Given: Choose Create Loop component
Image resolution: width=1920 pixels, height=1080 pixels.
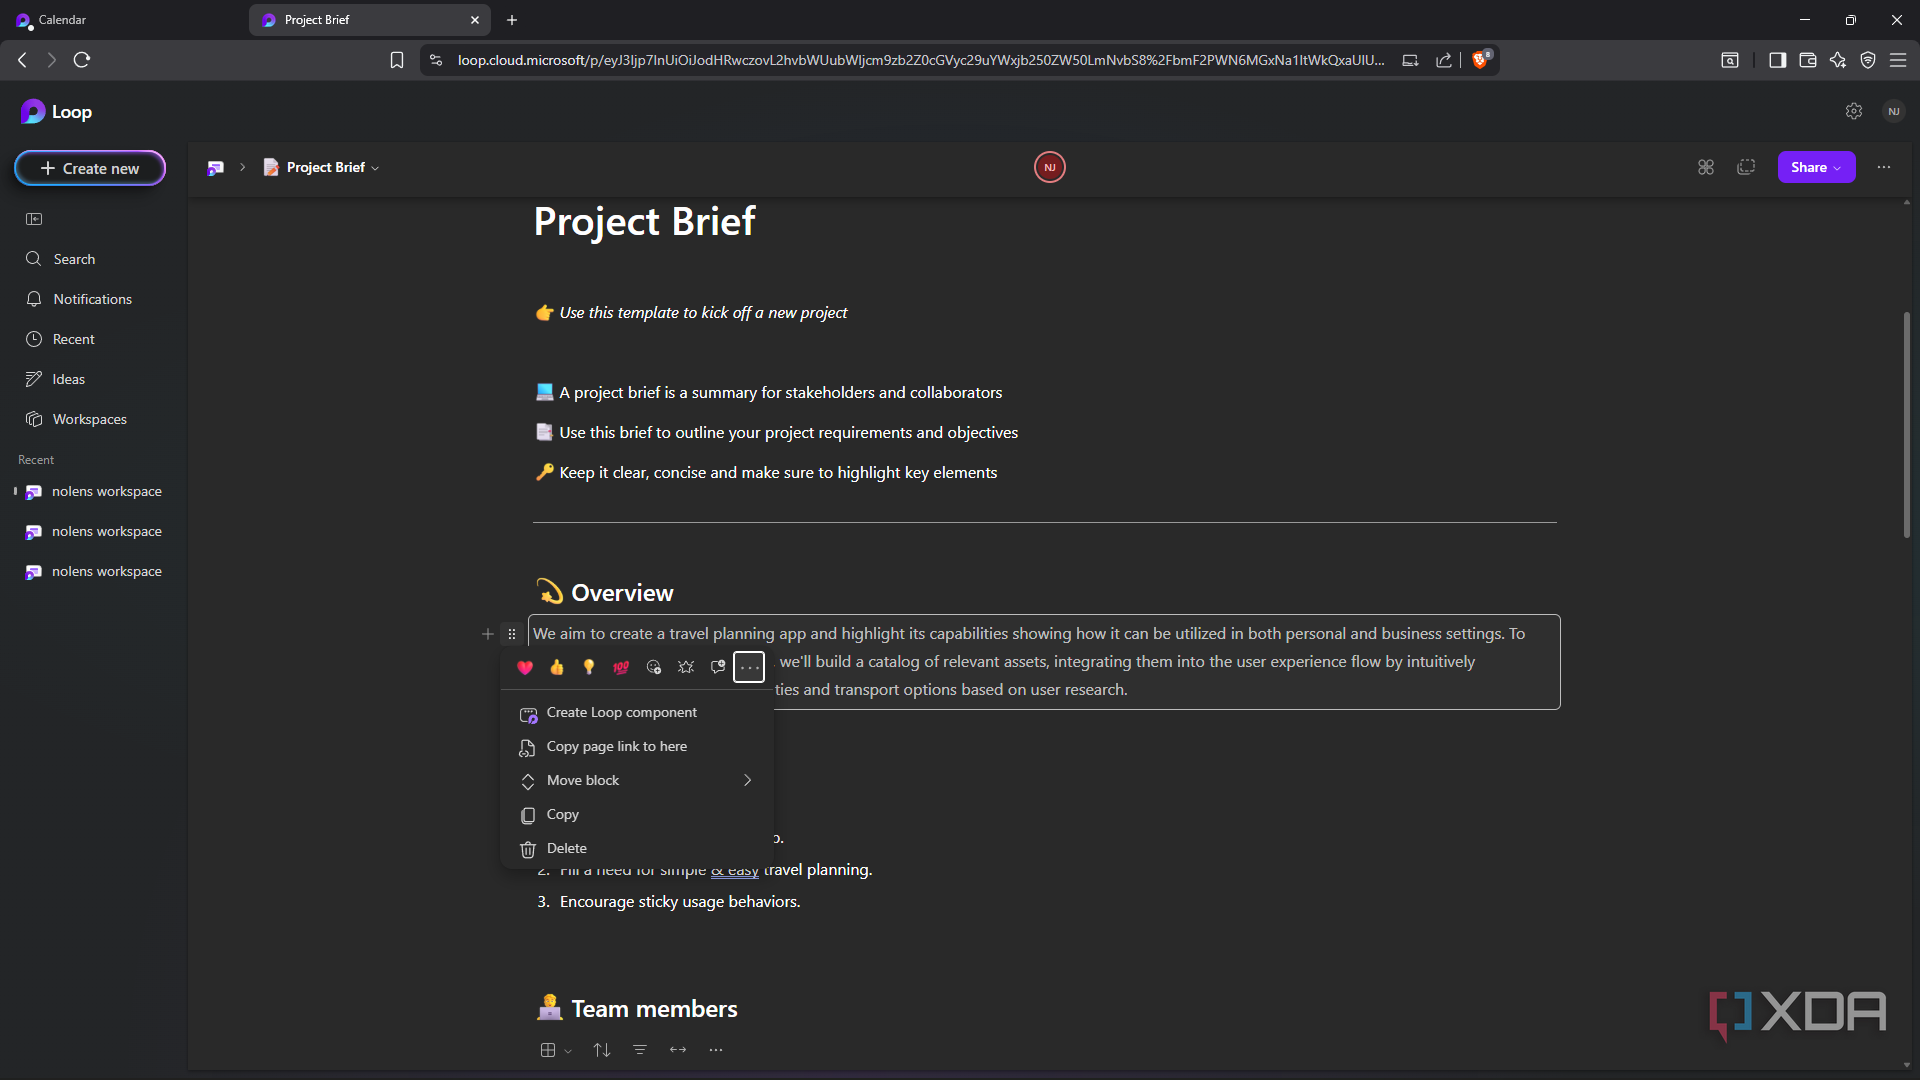Looking at the screenshot, I should coord(637,712).
